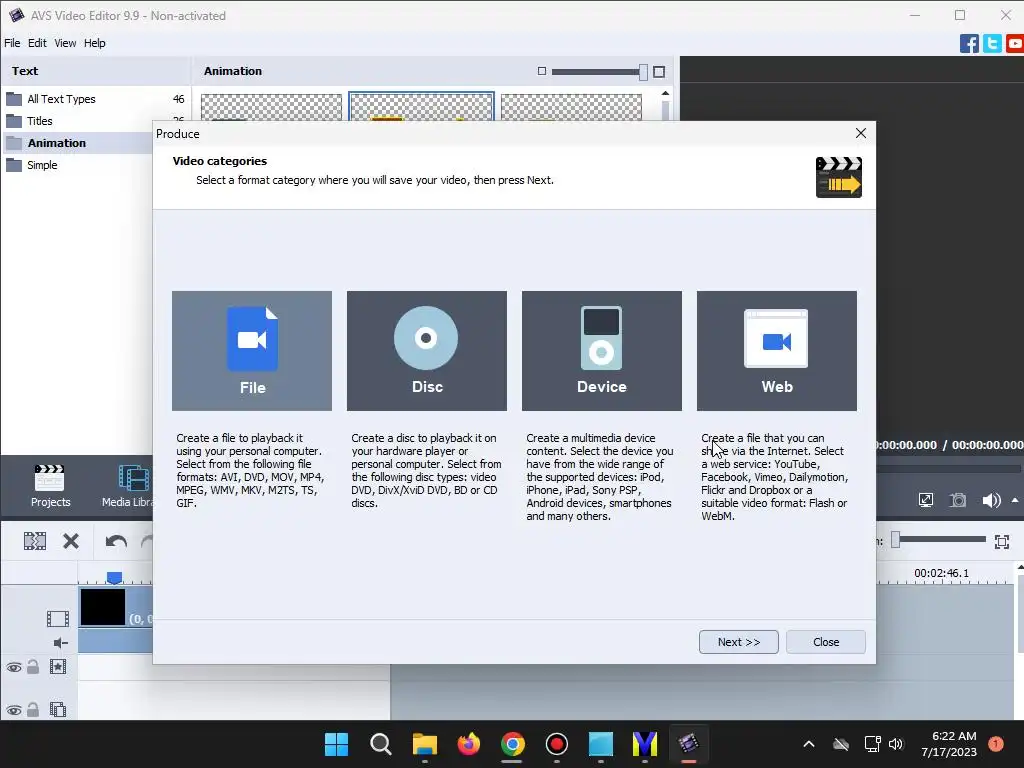This screenshot has width=1024, height=768.
Task: Open Firefox from taskbar
Action: click(468, 744)
